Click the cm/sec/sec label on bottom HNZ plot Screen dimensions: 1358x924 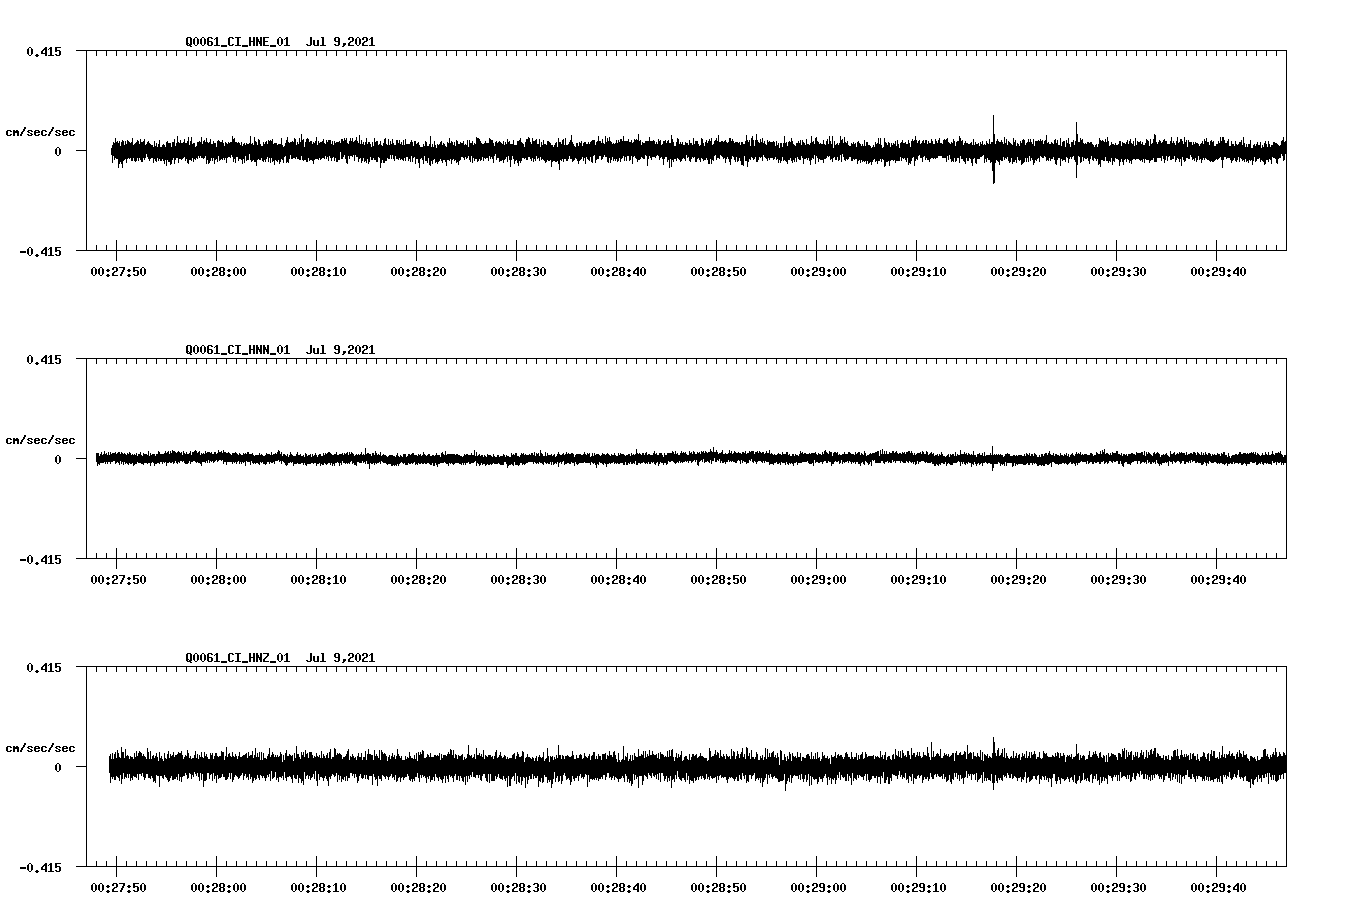click(42, 746)
